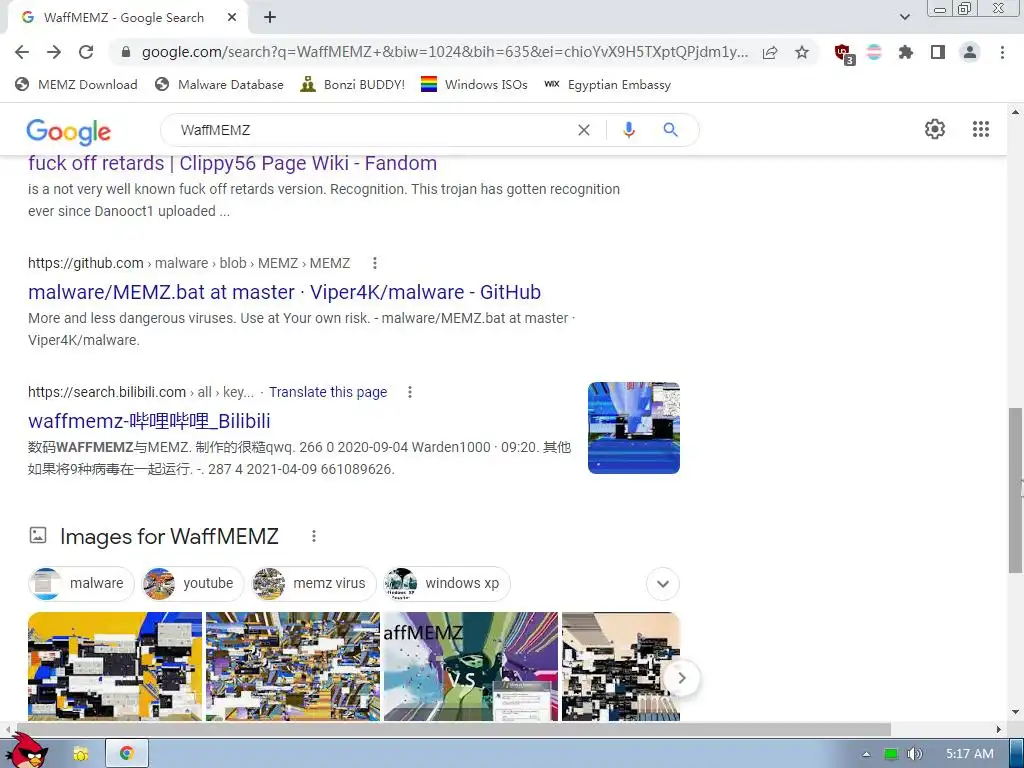Click Translate this page link
This screenshot has width=1024, height=768.
click(328, 392)
